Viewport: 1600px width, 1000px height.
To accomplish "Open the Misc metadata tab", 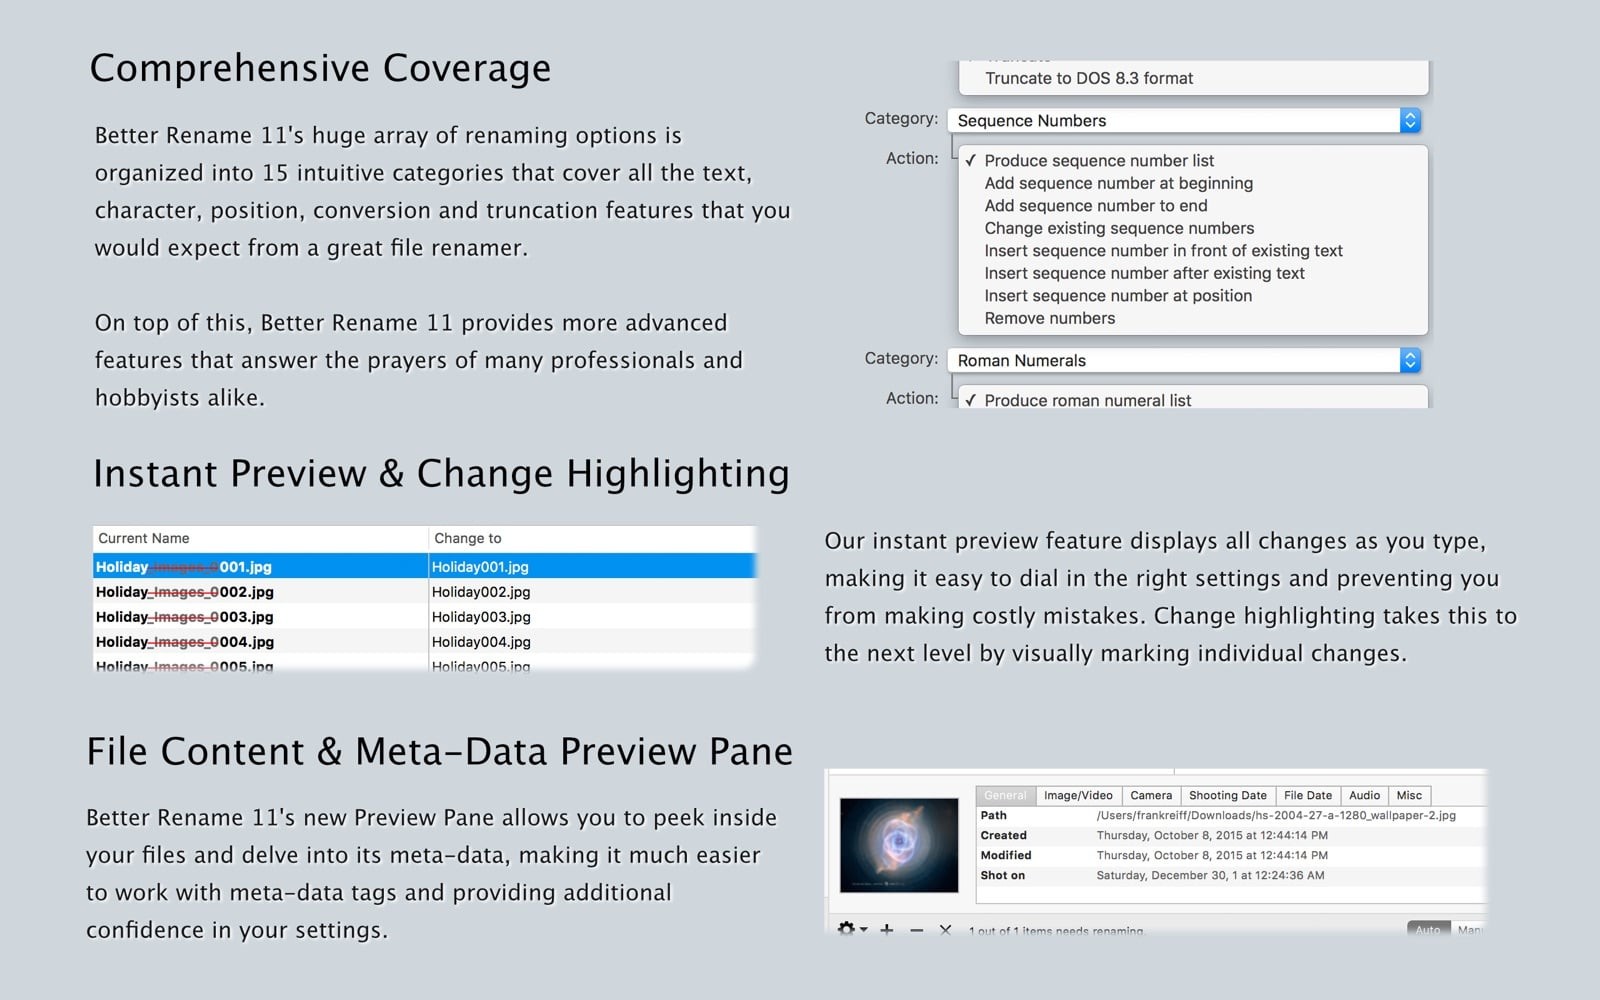I will click(x=1410, y=795).
